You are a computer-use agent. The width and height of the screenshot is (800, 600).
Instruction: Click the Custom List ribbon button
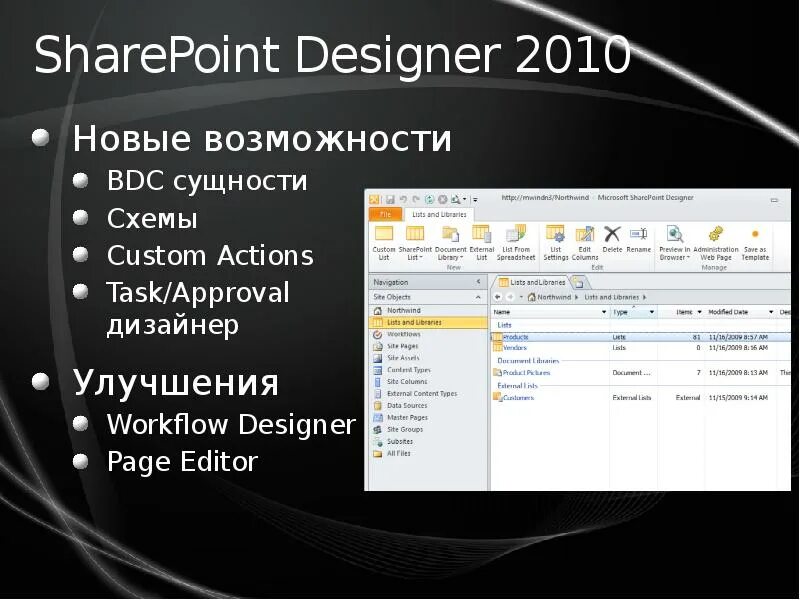[x=384, y=243]
